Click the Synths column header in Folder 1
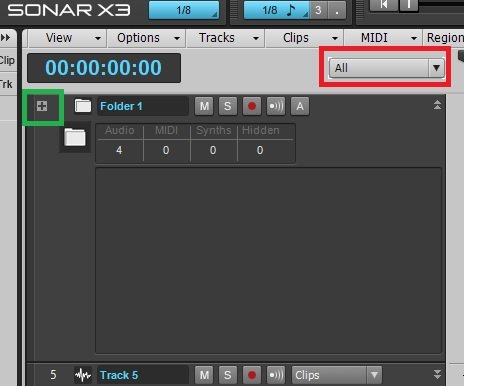The height and width of the screenshot is (386, 478). pos(213,130)
